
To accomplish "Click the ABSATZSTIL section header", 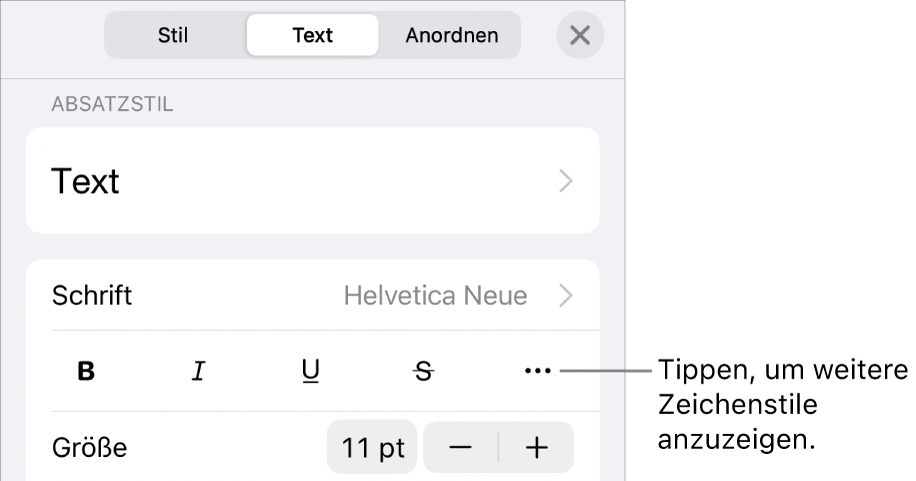I will 111,105.
